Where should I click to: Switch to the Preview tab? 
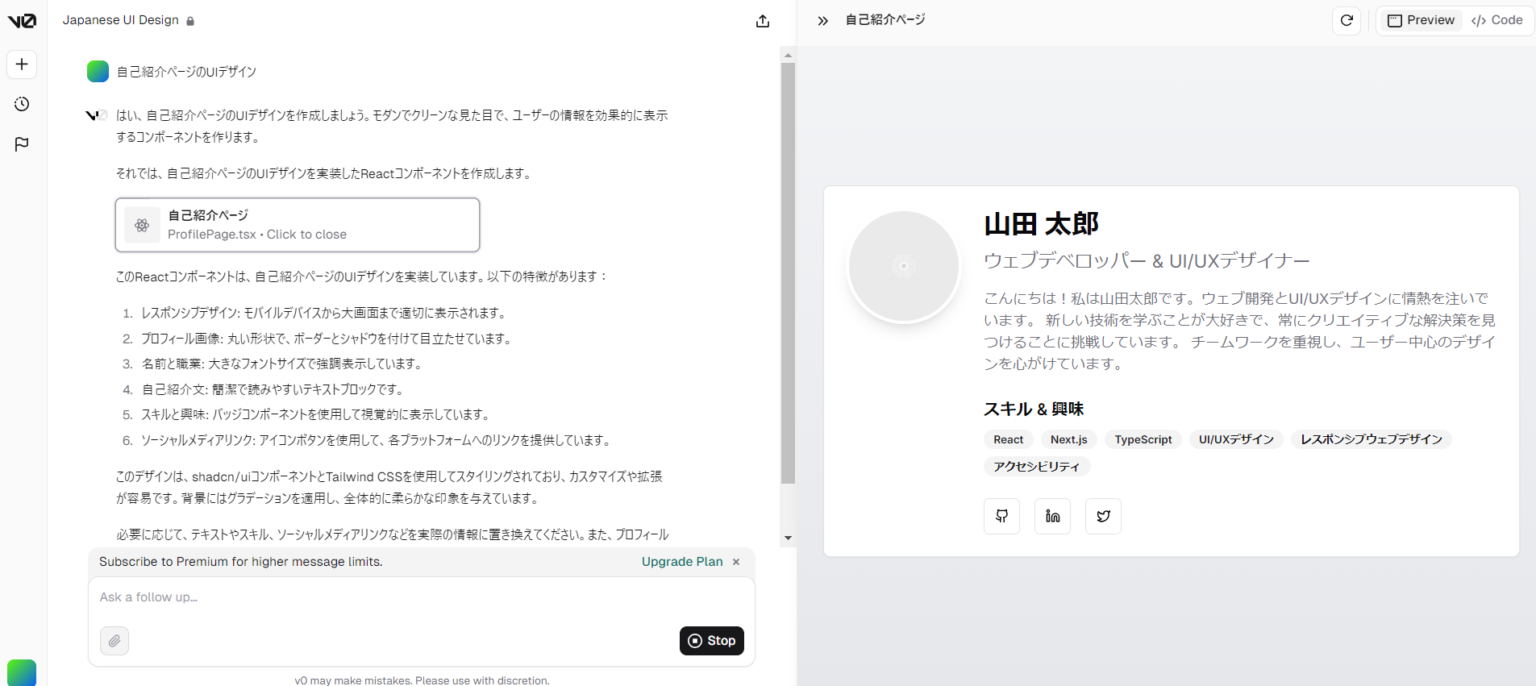(x=1420, y=20)
